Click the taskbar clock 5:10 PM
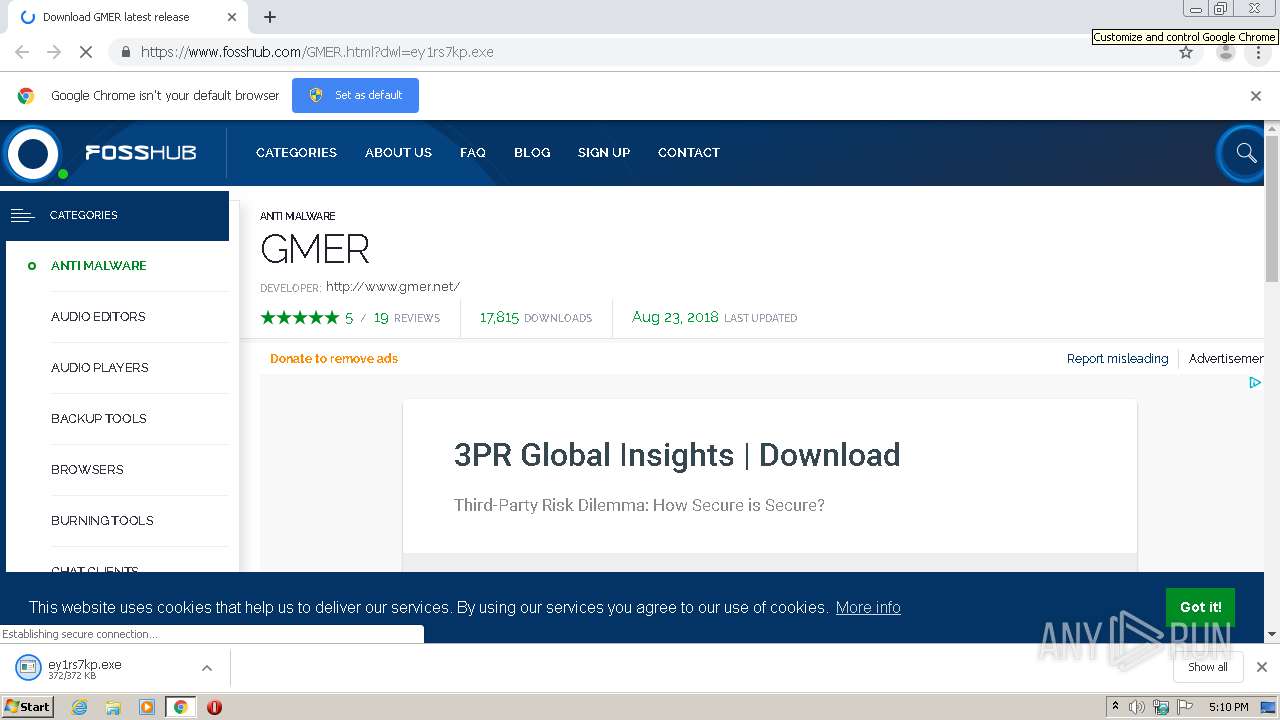 tap(1228, 707)
